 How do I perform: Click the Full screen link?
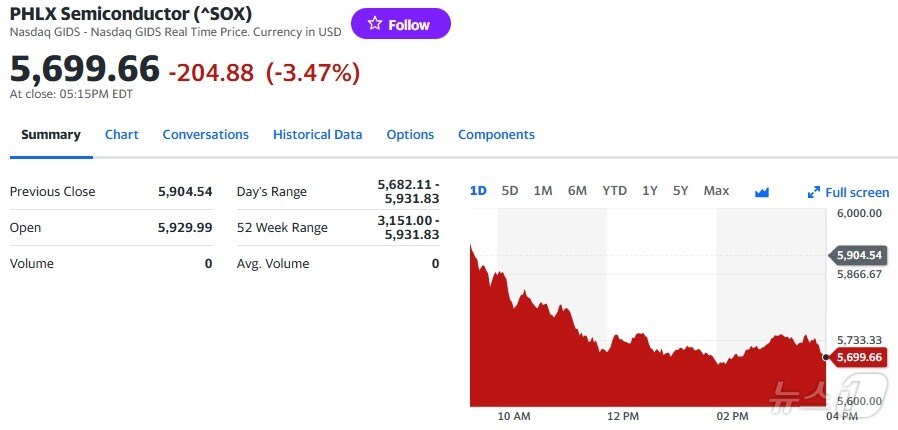pos(856,192)
